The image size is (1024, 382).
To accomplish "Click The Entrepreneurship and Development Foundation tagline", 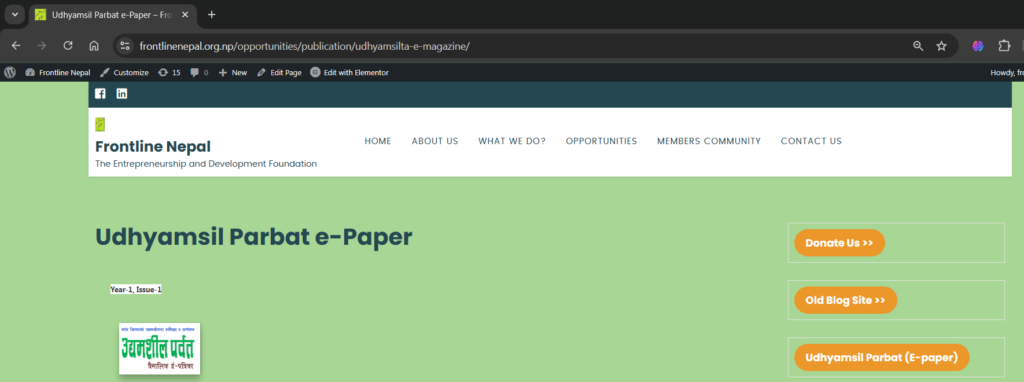I will [x=206, y=164].
